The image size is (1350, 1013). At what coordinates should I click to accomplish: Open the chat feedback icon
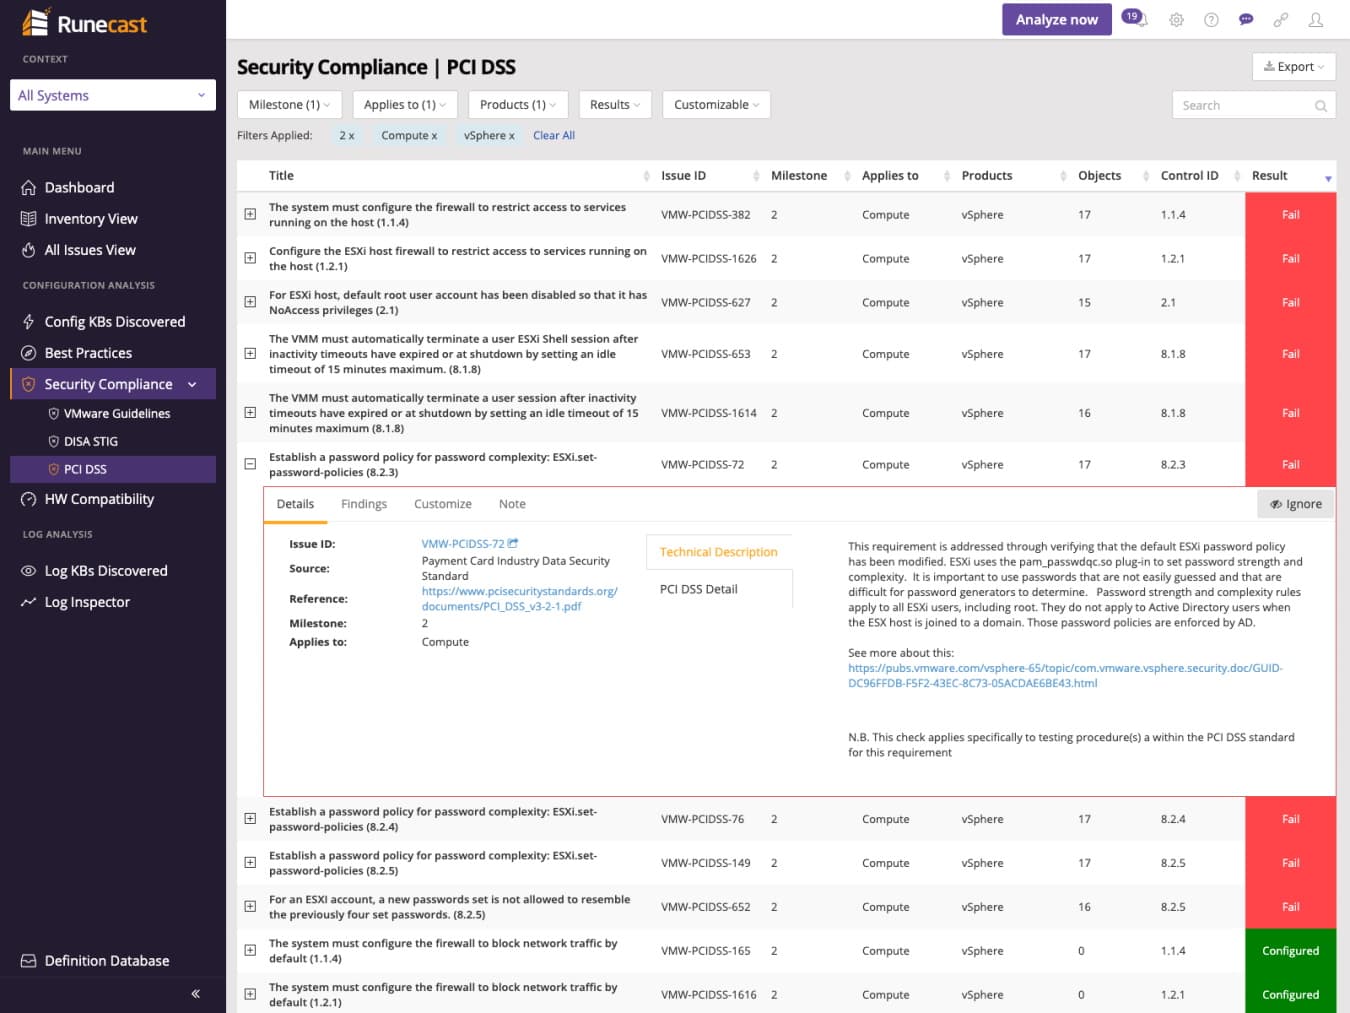1246,20
